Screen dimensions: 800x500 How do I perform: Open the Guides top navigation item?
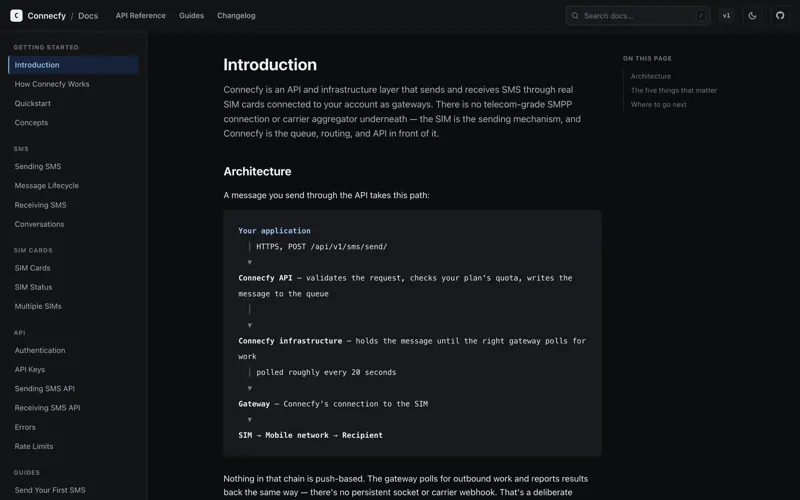(x=191, y=16)
